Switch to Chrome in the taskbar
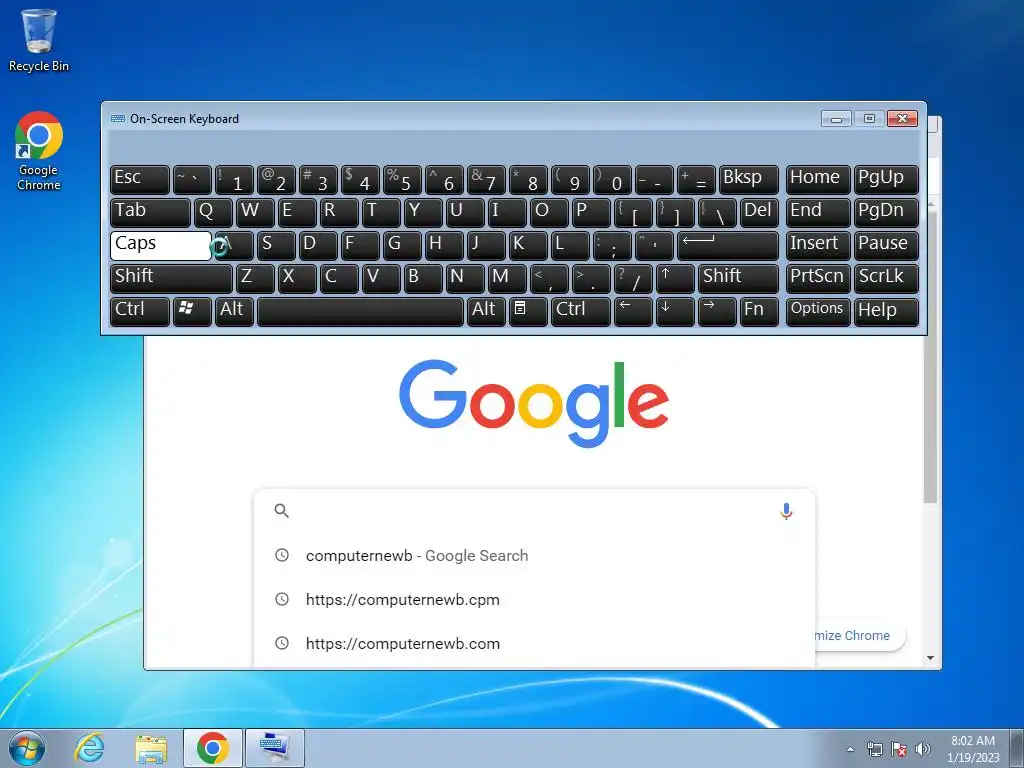The image size is (1024, 768). (213, 748)
